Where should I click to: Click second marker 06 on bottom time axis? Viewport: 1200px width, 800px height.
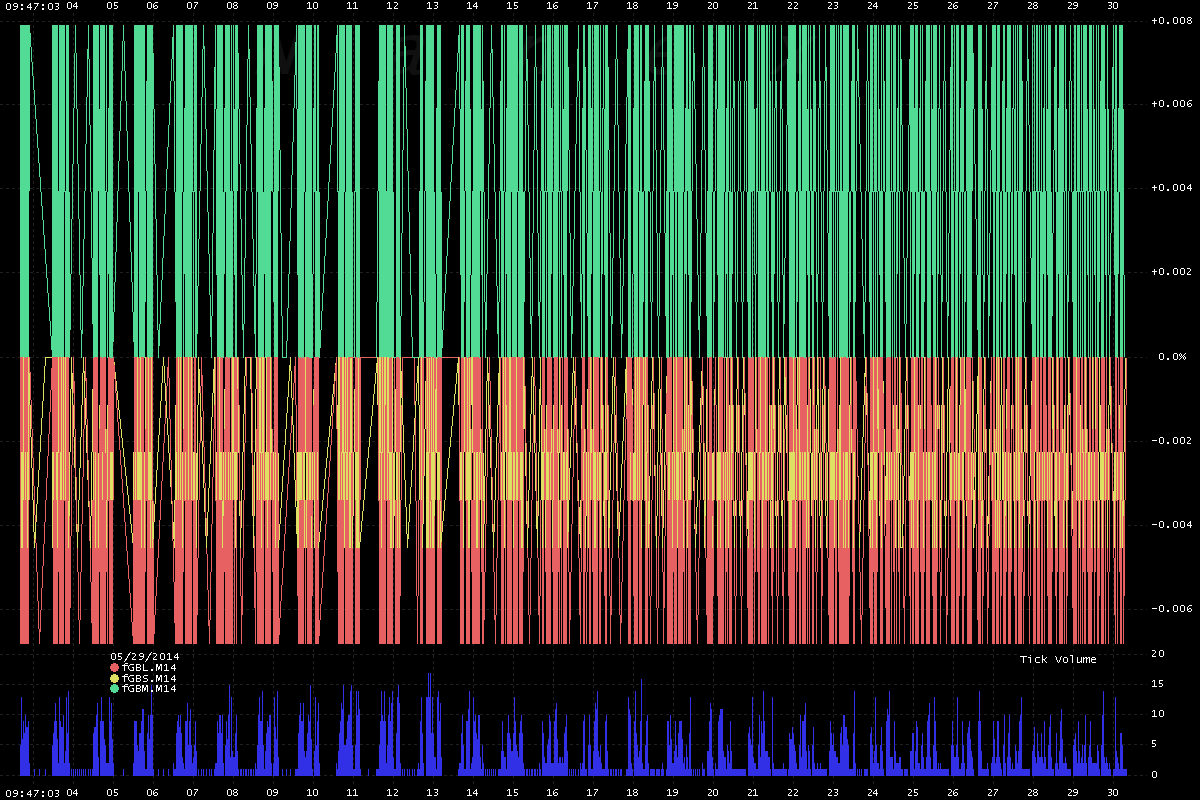pos(152,793)
